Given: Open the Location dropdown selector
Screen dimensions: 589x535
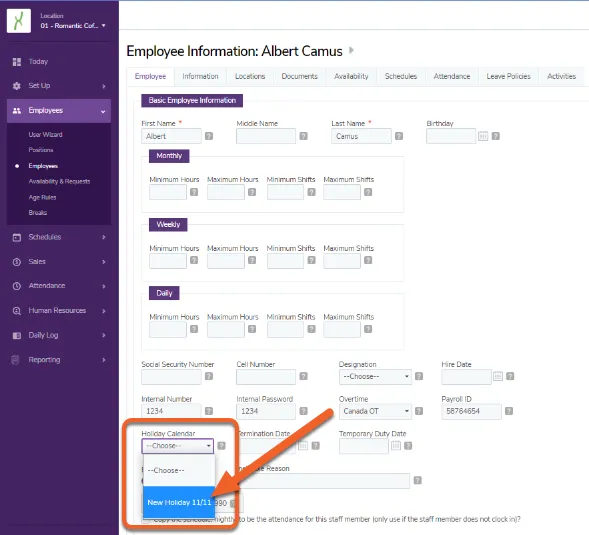Looking at the screenshot, I should (x=73, y=26).
